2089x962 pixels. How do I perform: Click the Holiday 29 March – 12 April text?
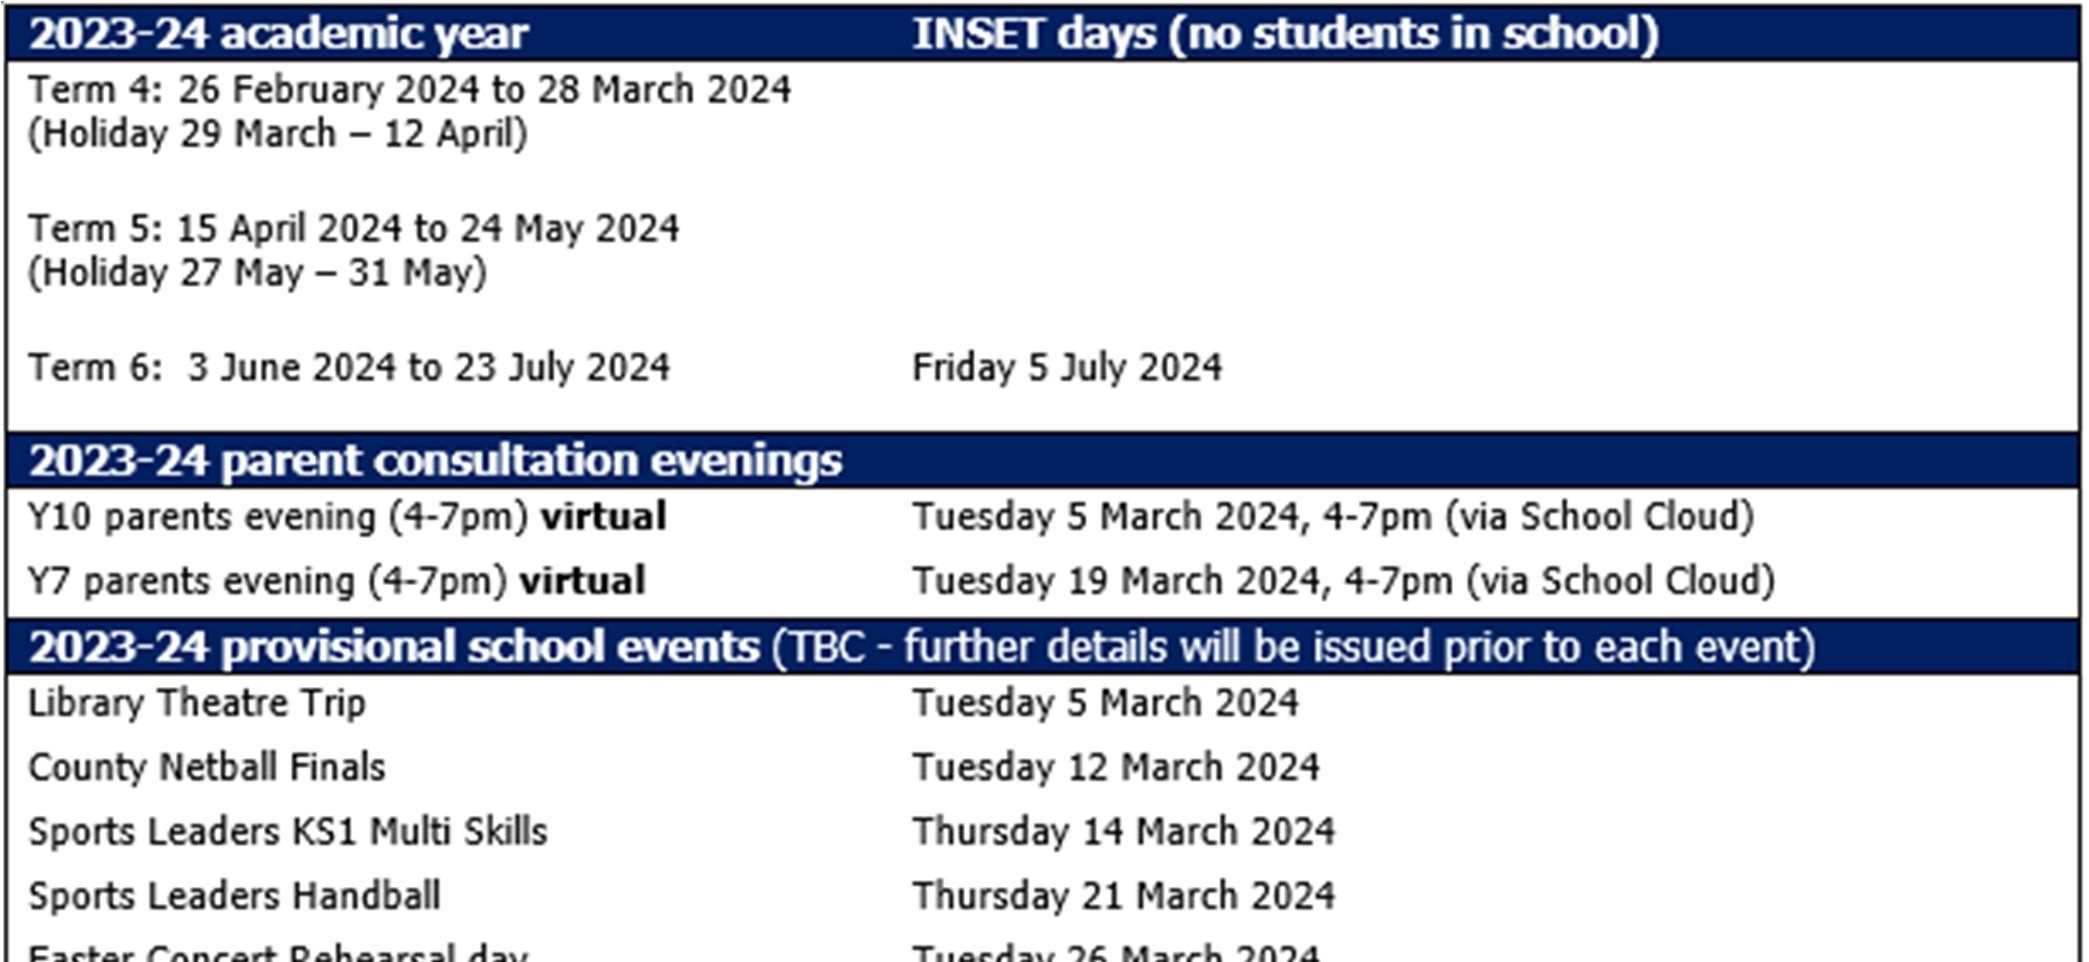[x=277, y=134]
